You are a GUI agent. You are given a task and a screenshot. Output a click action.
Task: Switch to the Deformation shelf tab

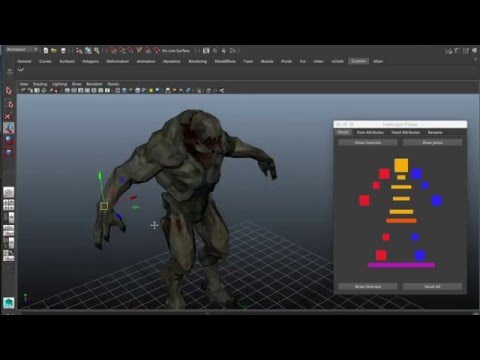118,61
